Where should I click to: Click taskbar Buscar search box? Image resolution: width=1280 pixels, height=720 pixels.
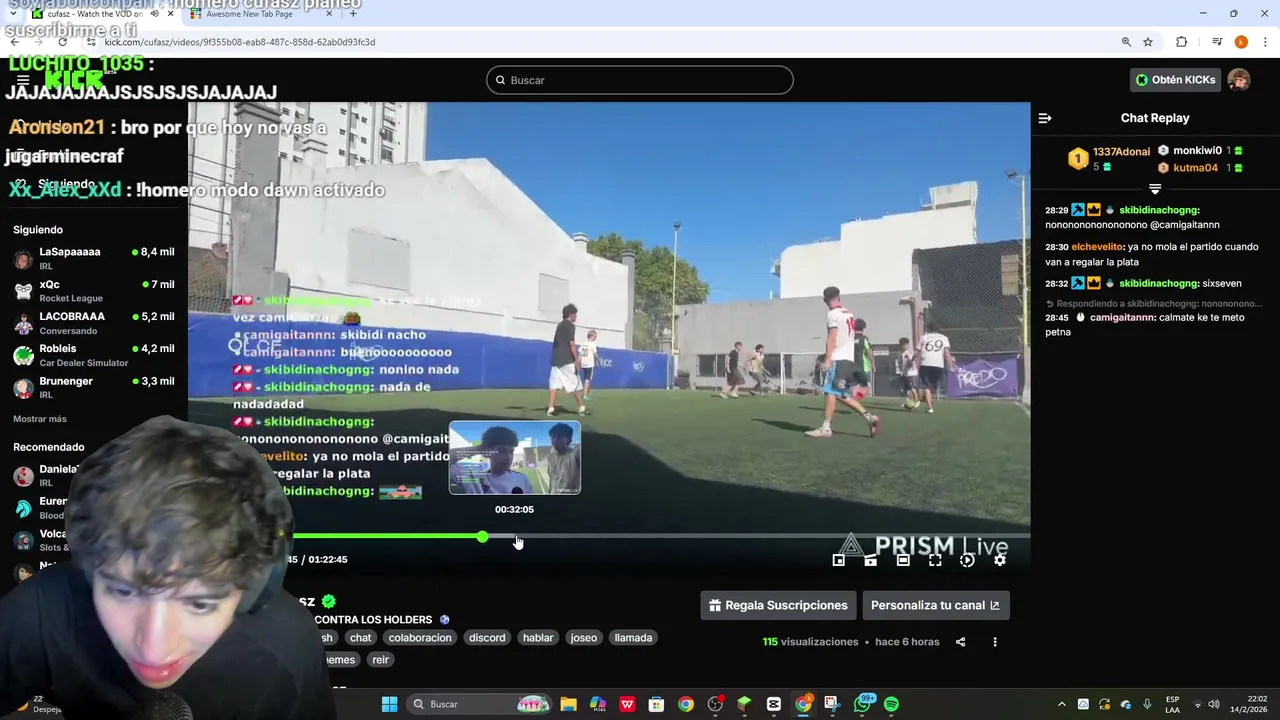(480, 704)
